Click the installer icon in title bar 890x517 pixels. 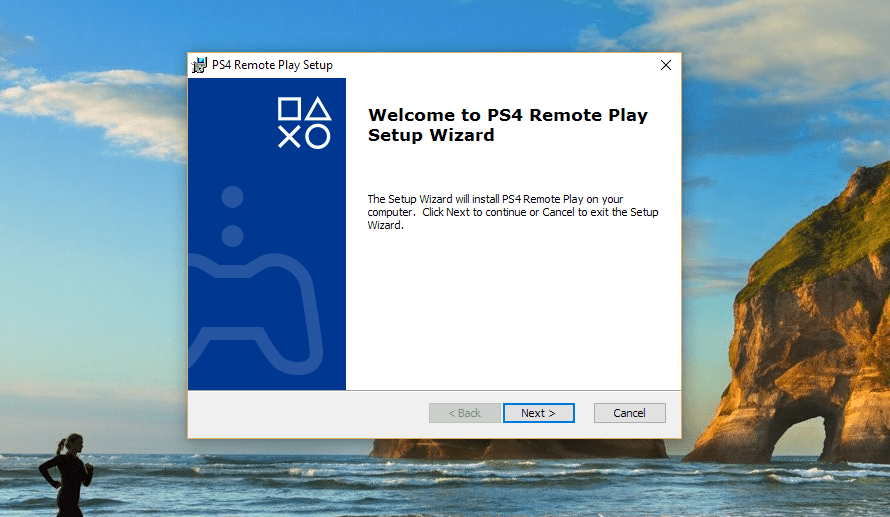199,65
